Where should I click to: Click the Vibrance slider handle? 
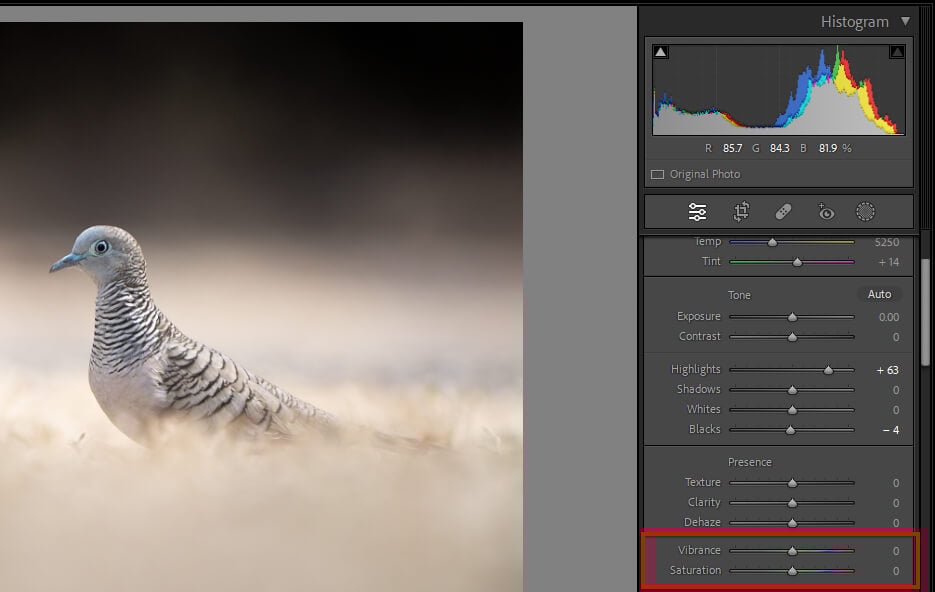click(x=792, y=551)
